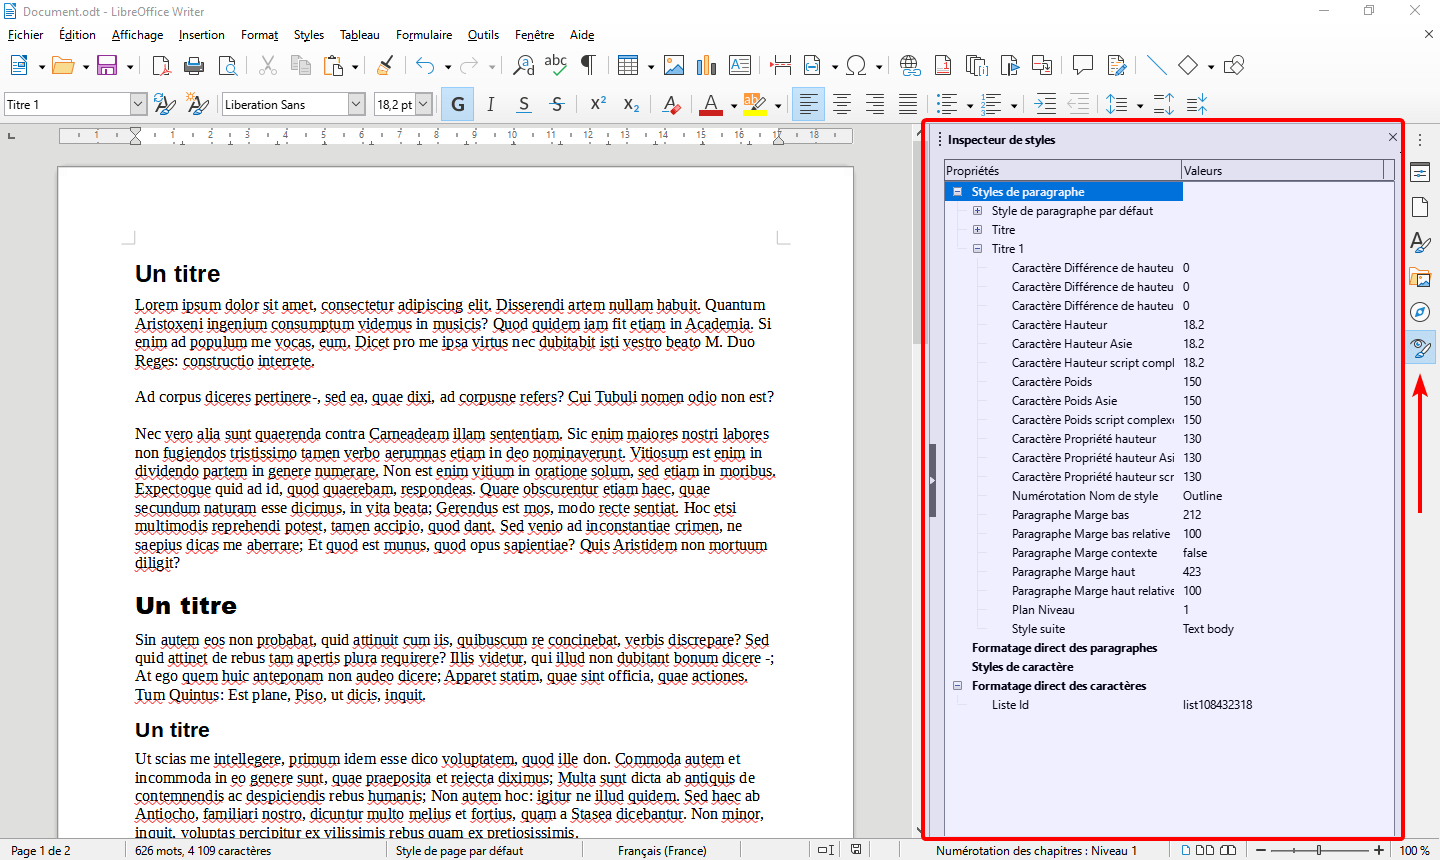The height and width of the screenshot is (860, 1440).
Task: Open the paragraph style dropdown showing Titre 1
Action: [138, 104]
